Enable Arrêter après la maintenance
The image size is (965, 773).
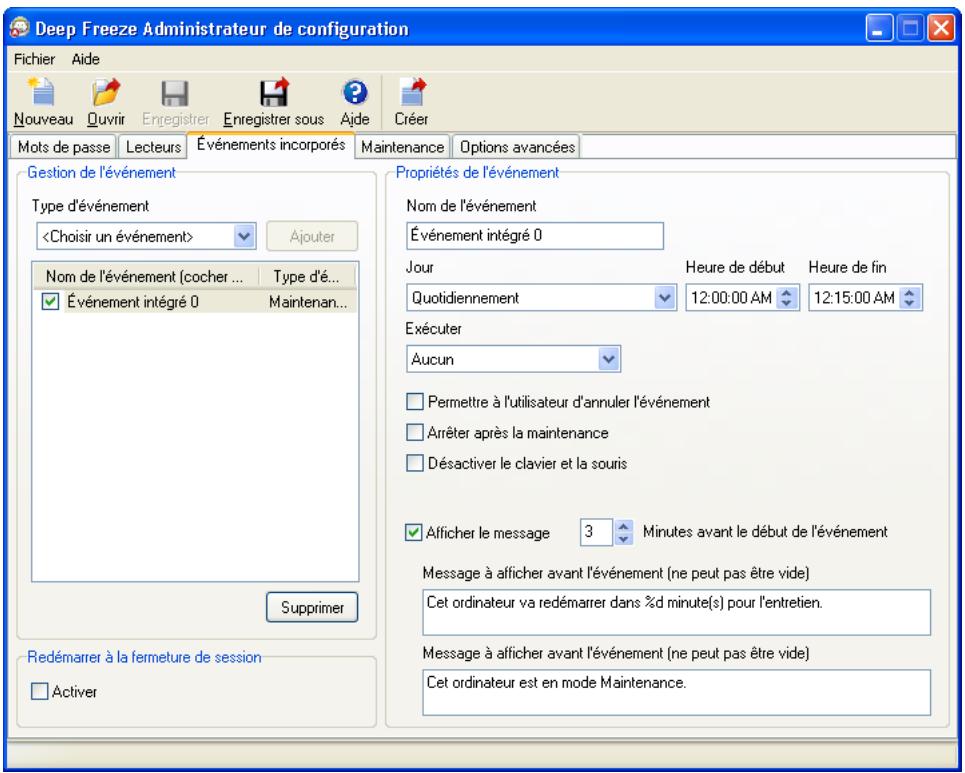(415, 433)
